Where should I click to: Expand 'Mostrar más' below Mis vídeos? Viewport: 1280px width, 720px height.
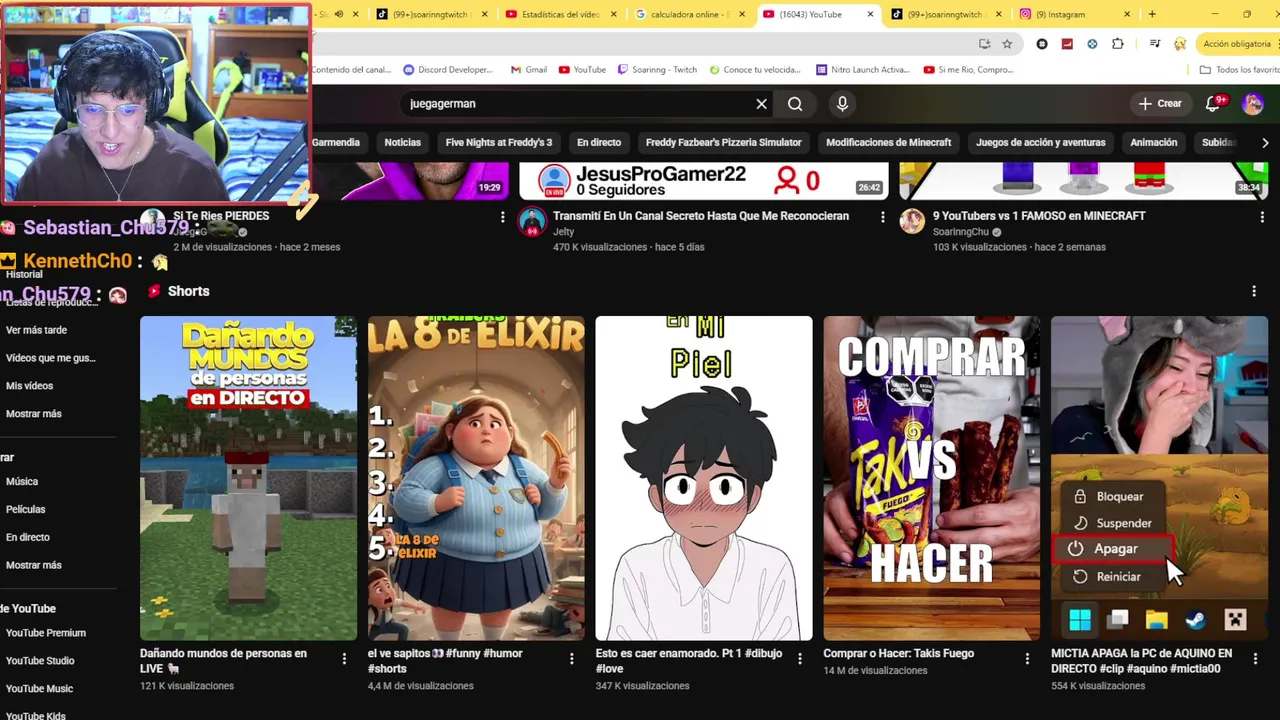(34, 414)
